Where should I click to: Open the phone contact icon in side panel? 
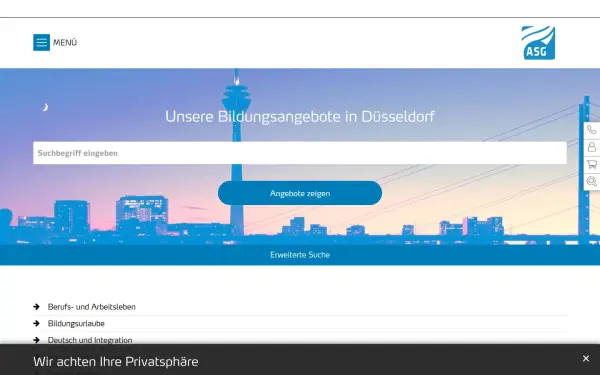(592, 130)
